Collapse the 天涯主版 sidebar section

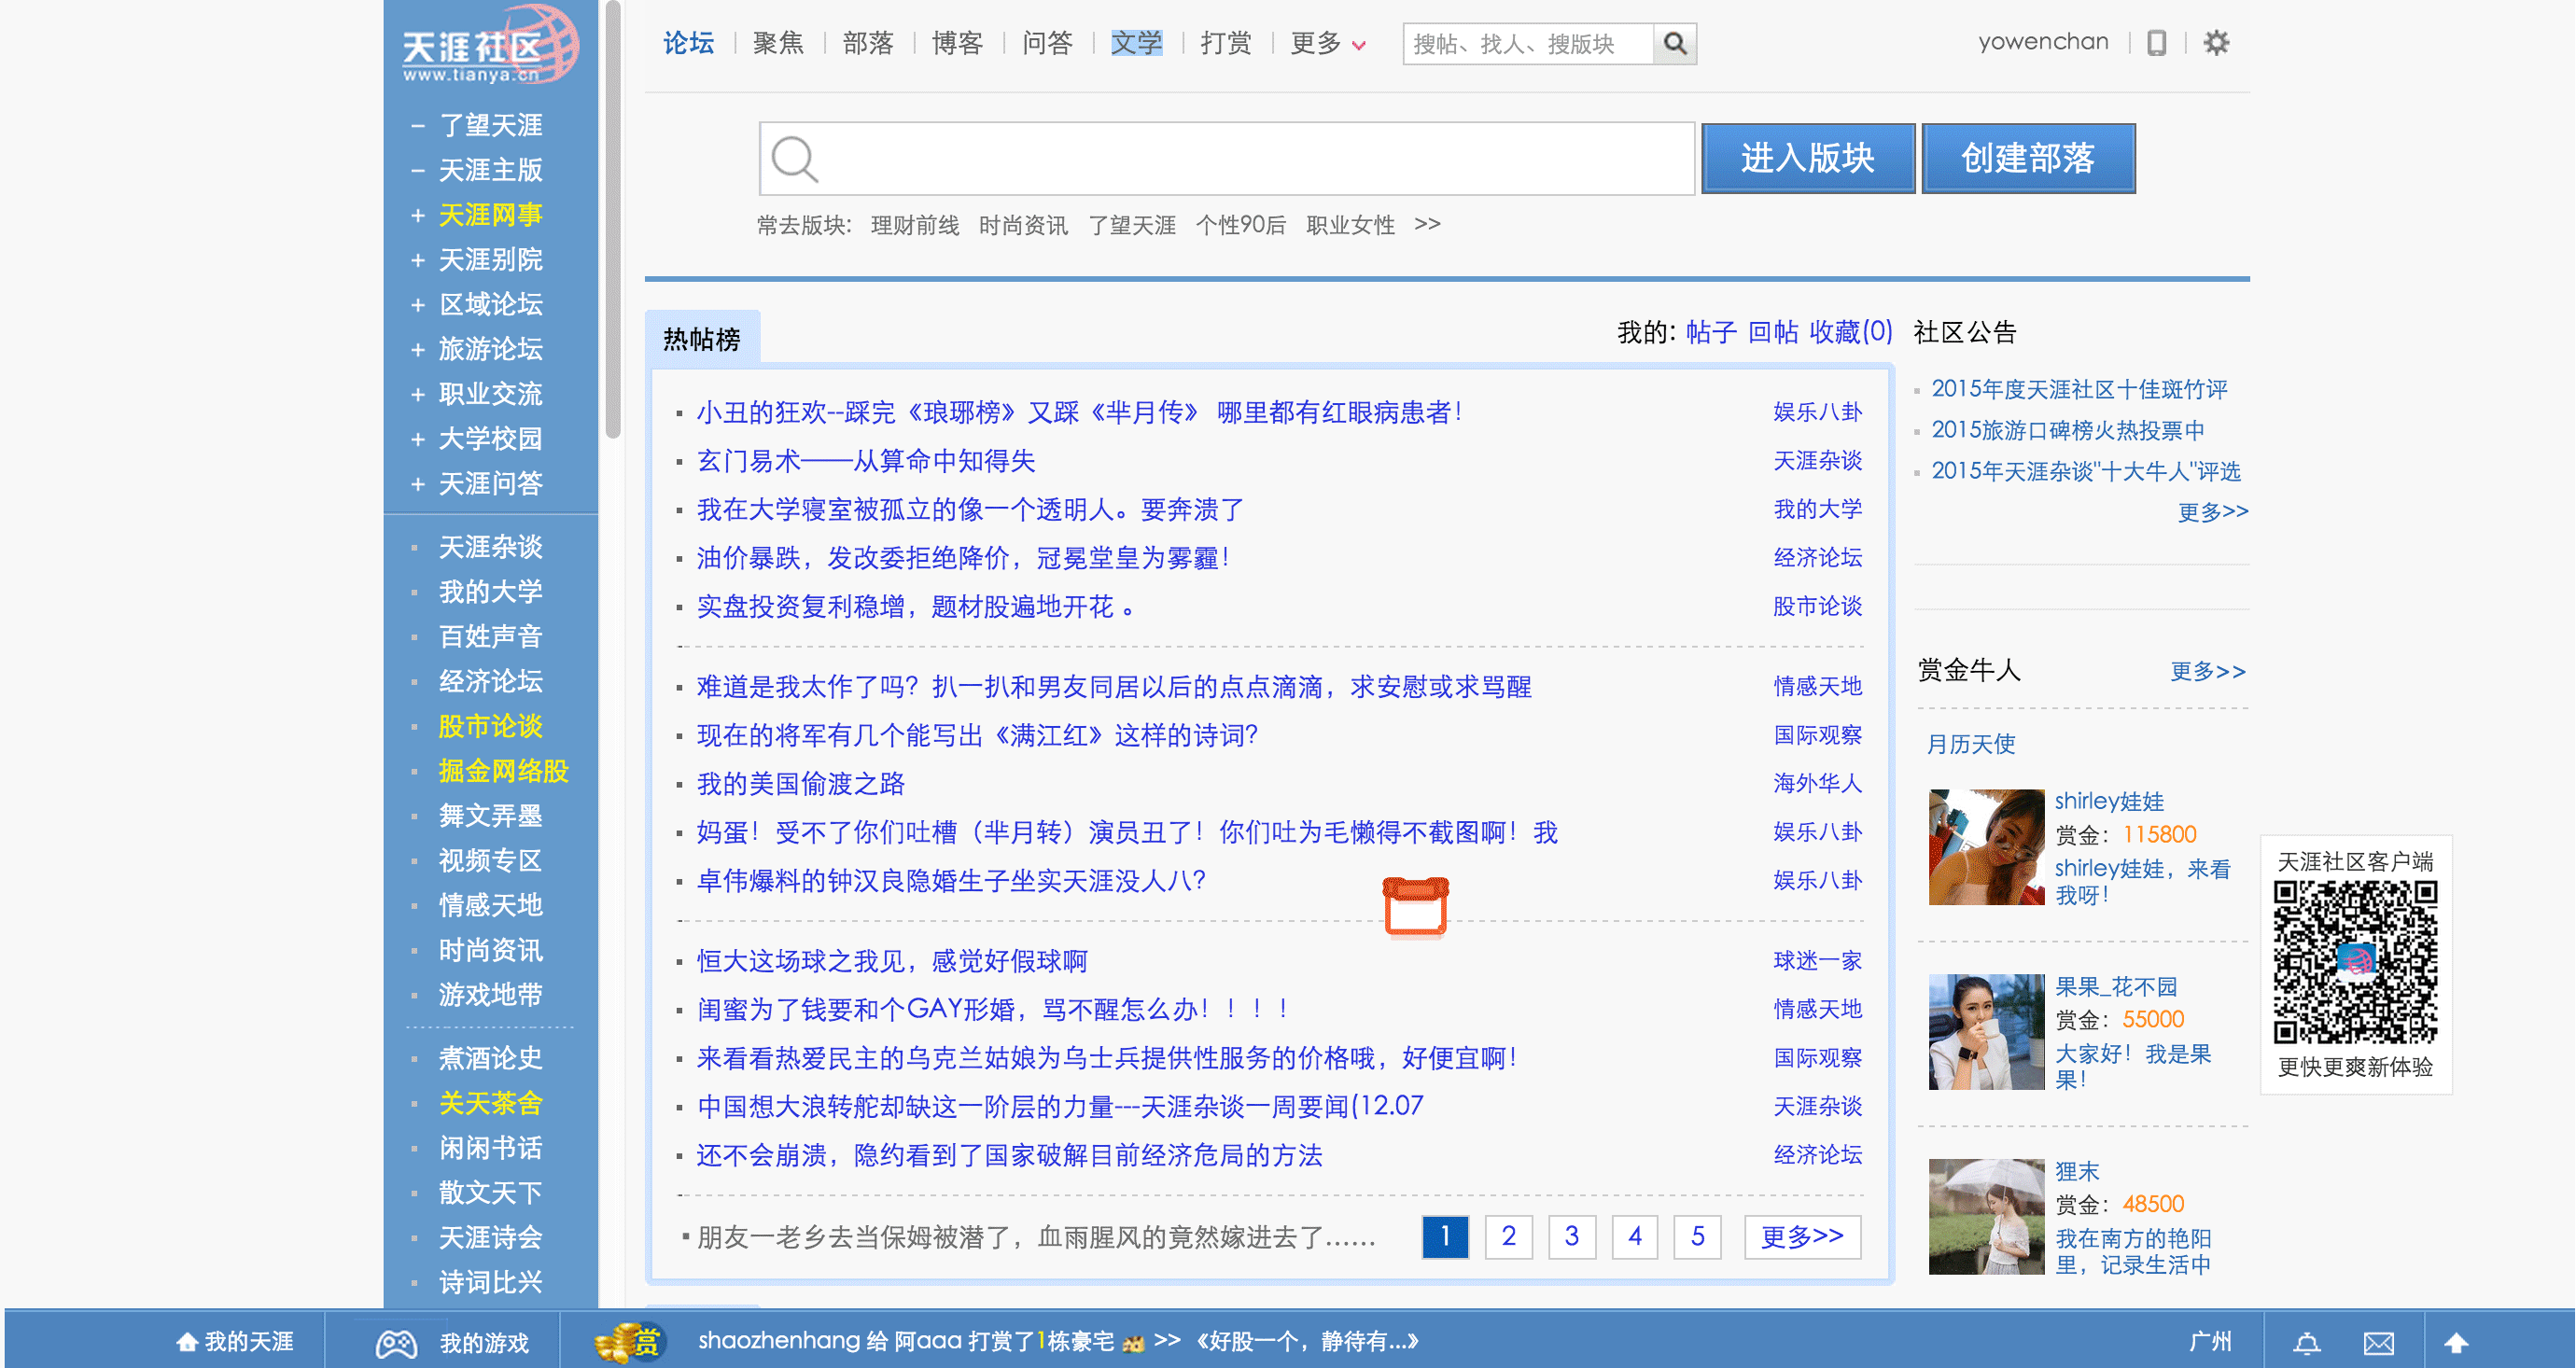pyautogui.click(x=417, y=170)
